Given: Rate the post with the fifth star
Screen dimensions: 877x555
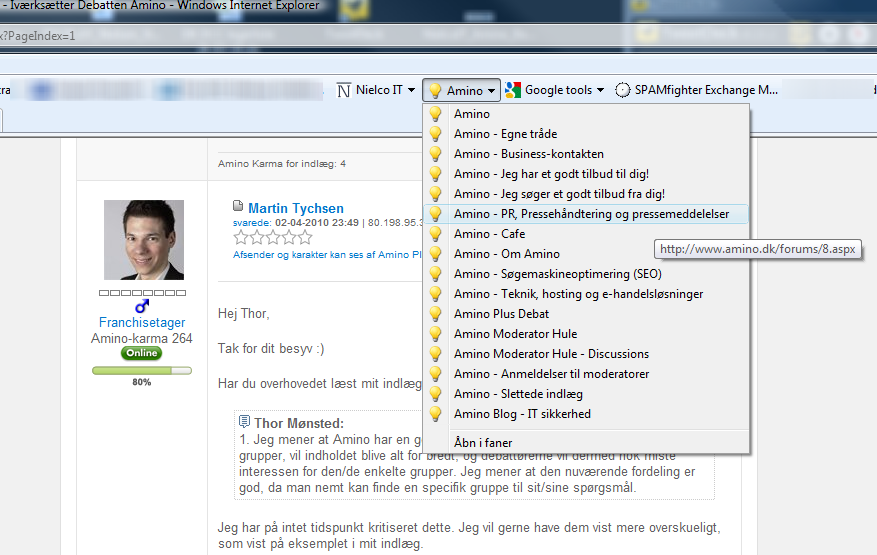Looking at the screenshot, I should click(305, 238).
